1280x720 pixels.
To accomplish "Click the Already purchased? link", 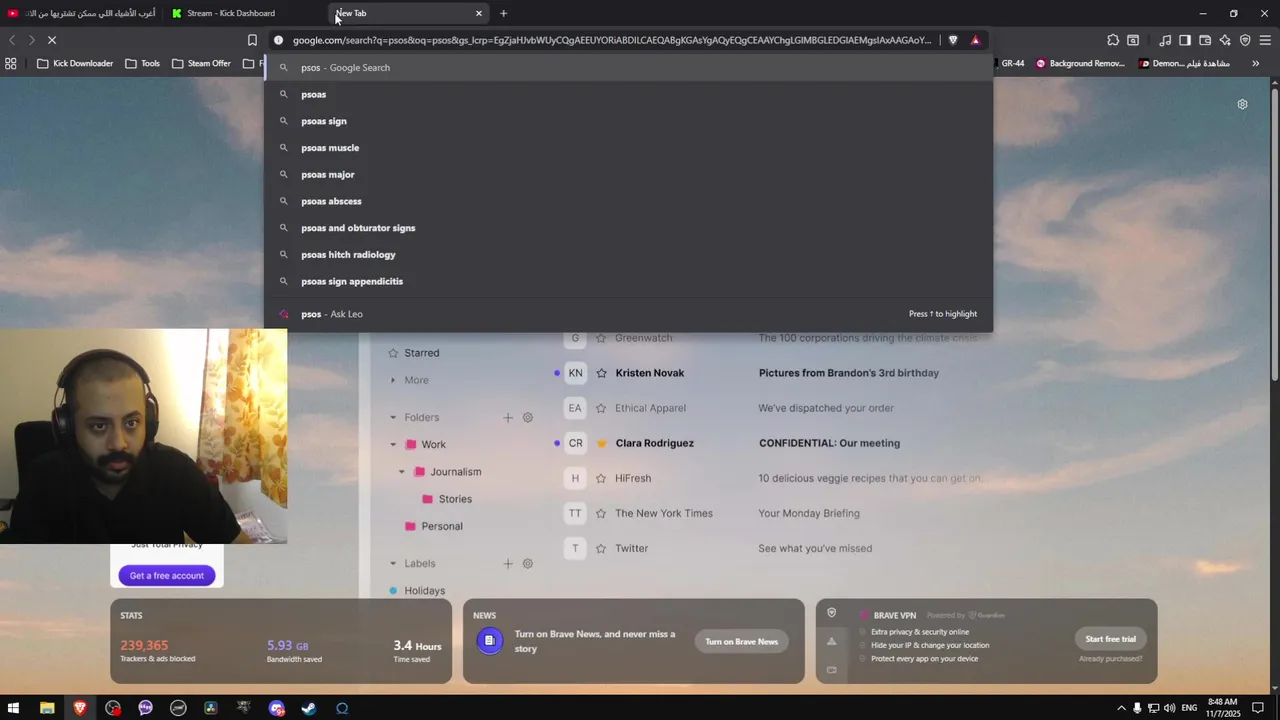I will tap(1110, 659).
